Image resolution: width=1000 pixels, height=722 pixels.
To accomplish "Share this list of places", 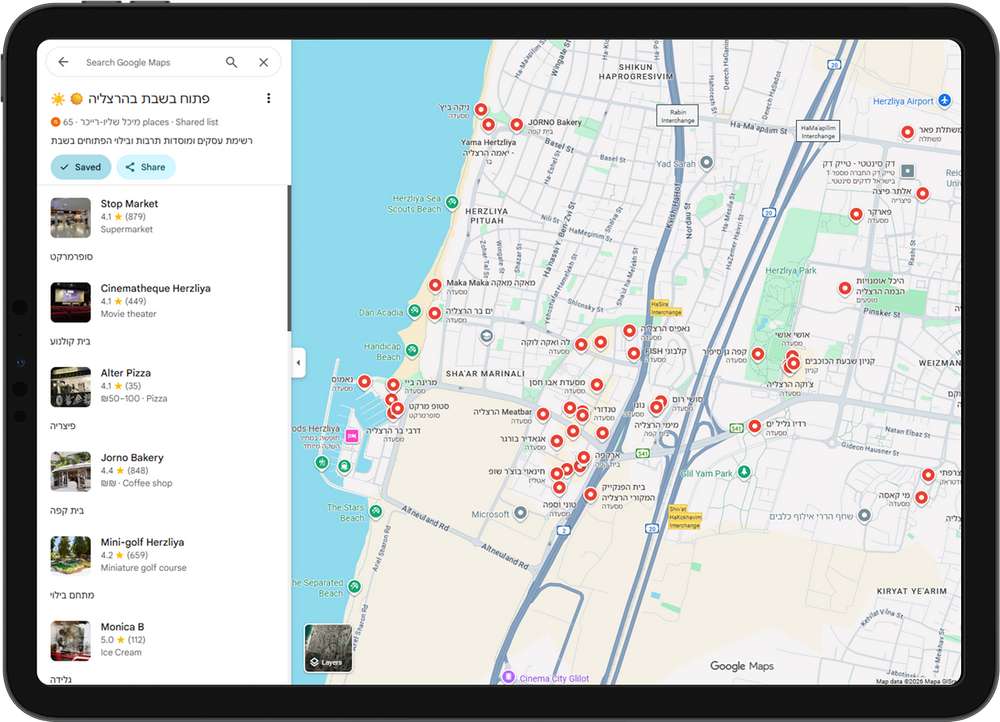I will [x=146, y=167].
